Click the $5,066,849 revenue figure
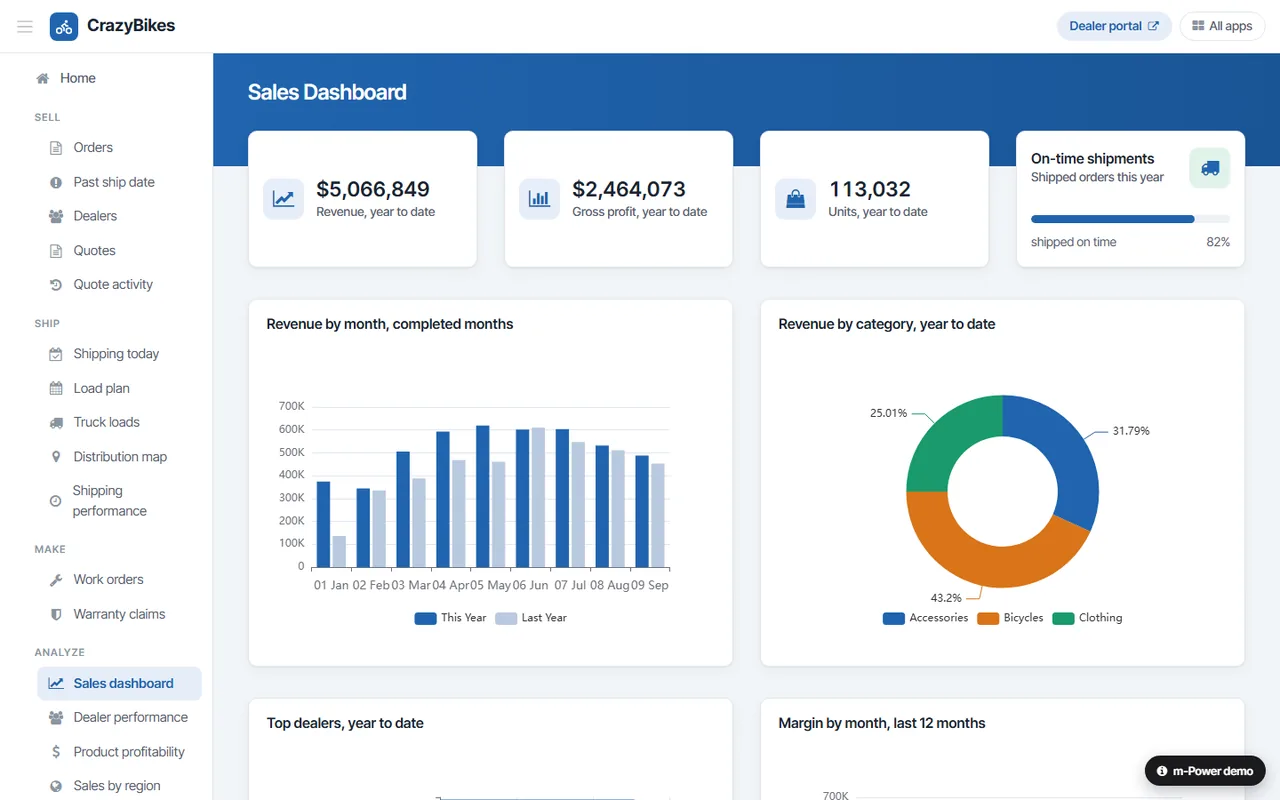The height and width of the screenshot is (800, 1280). point(373,189)
